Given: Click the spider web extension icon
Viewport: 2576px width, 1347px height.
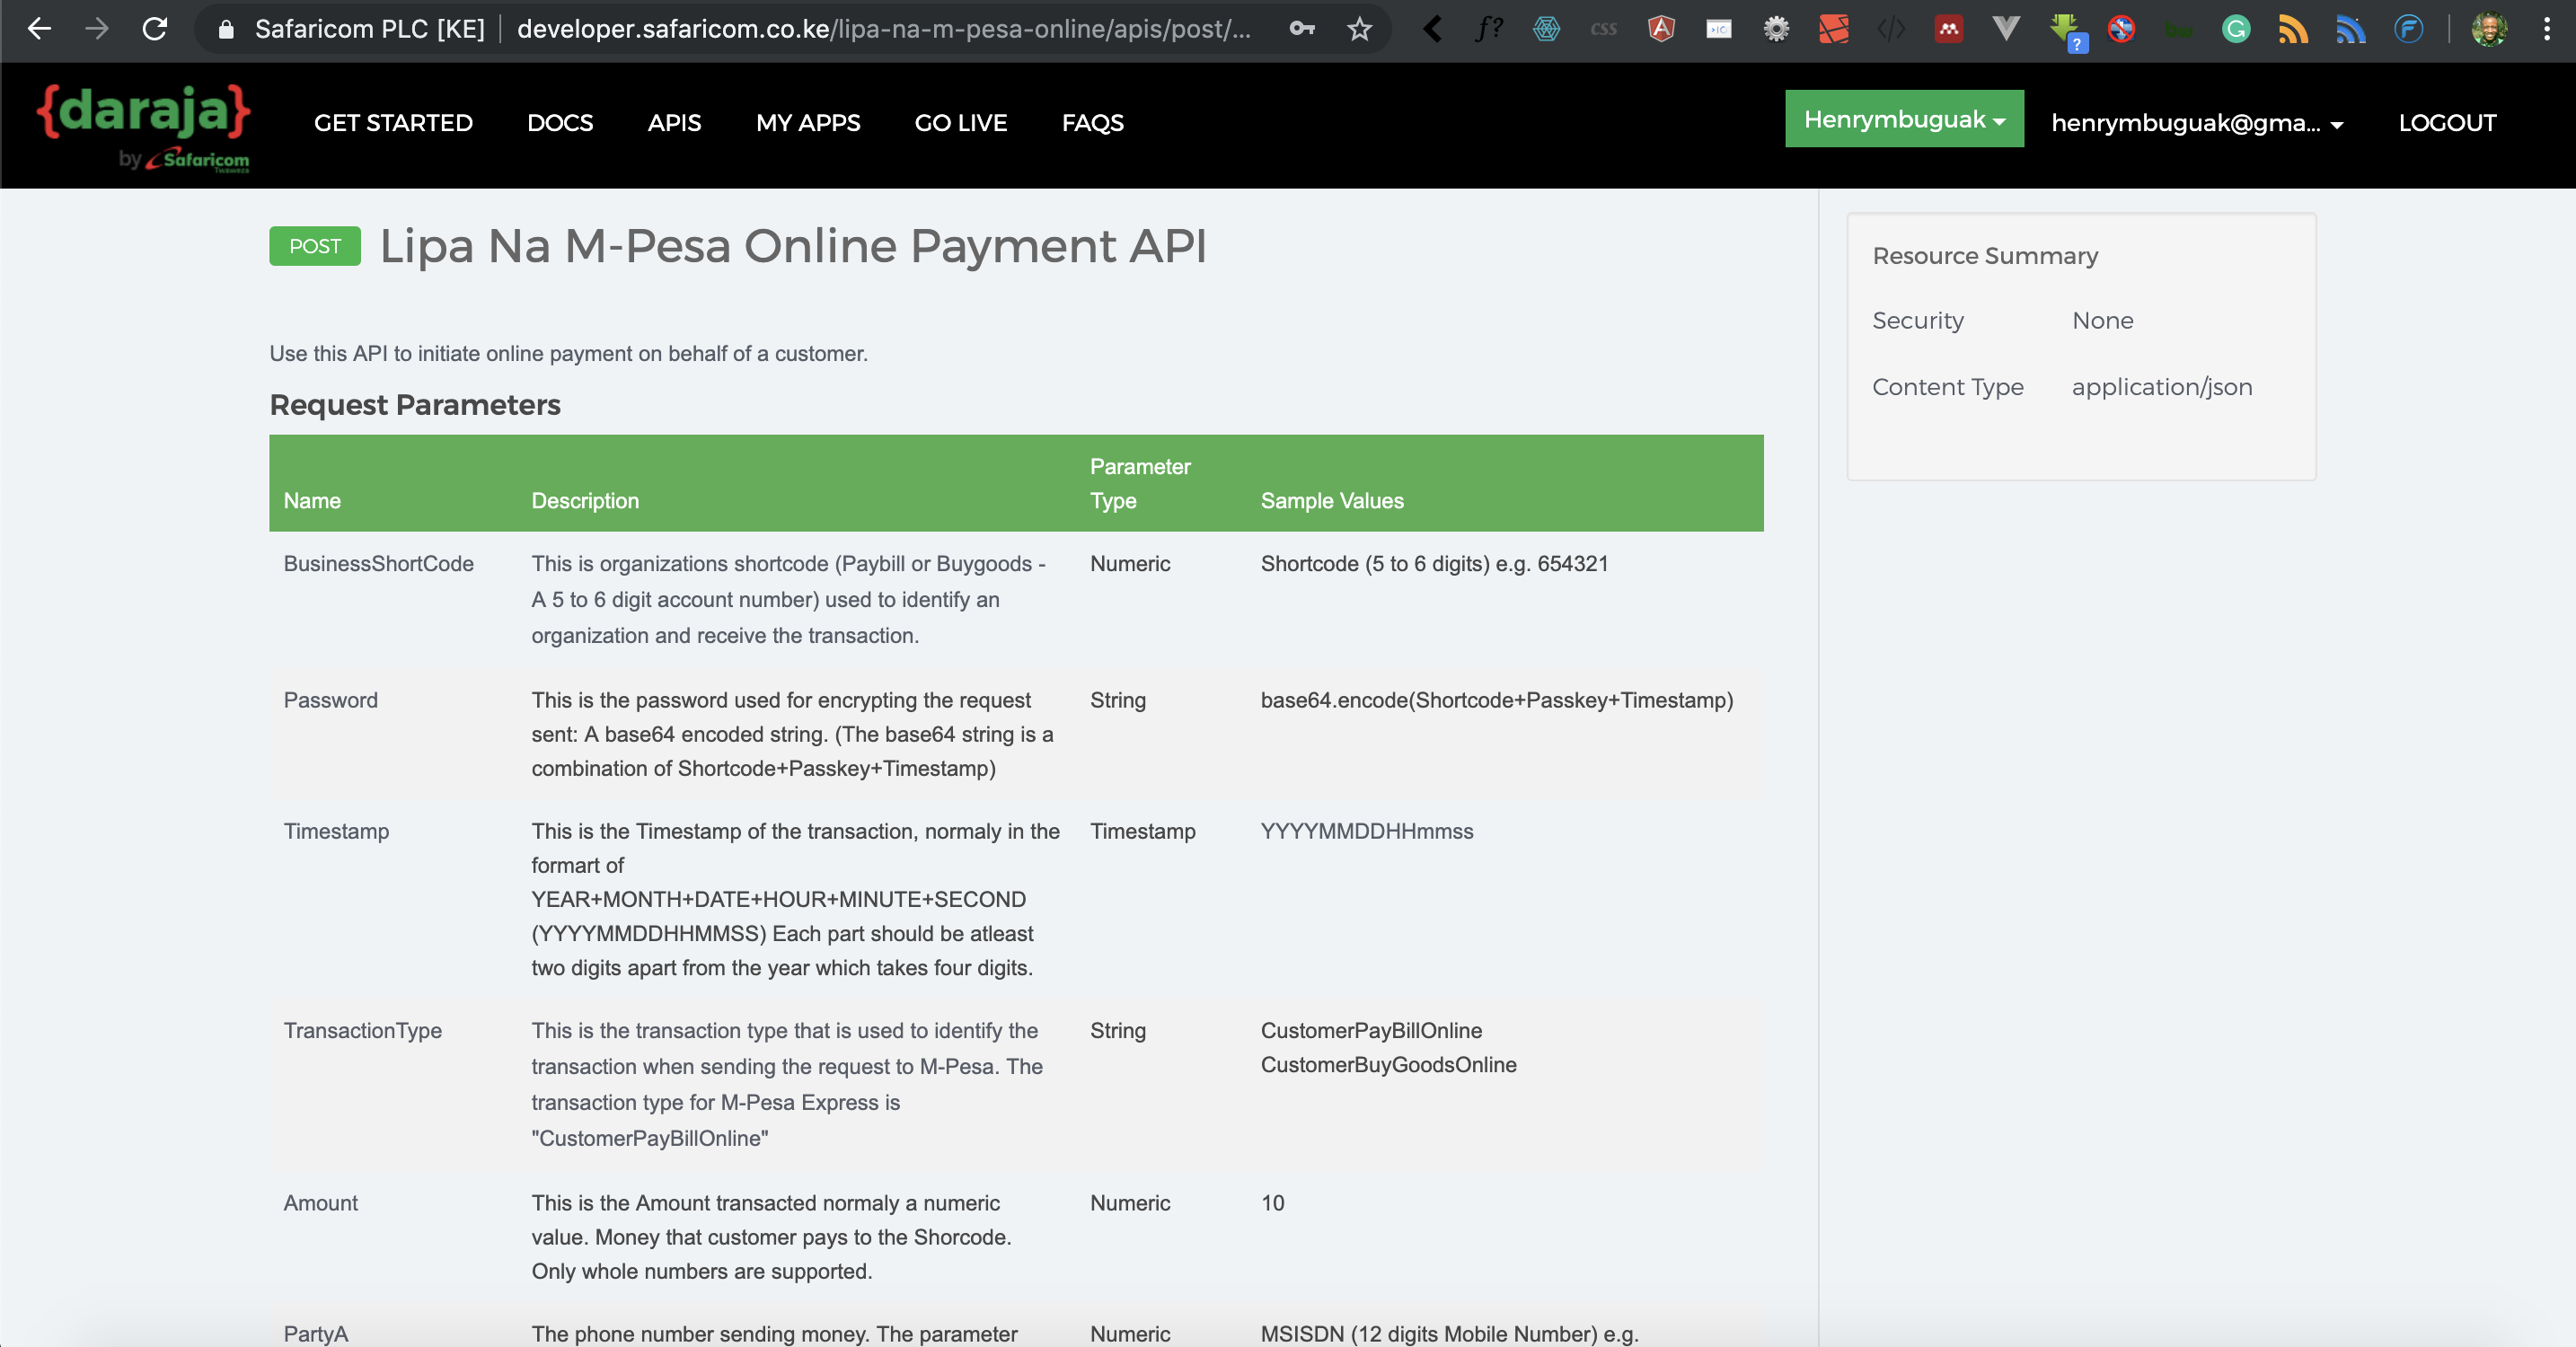Looking at the screenshot, I should click(x=1546, y=29).
